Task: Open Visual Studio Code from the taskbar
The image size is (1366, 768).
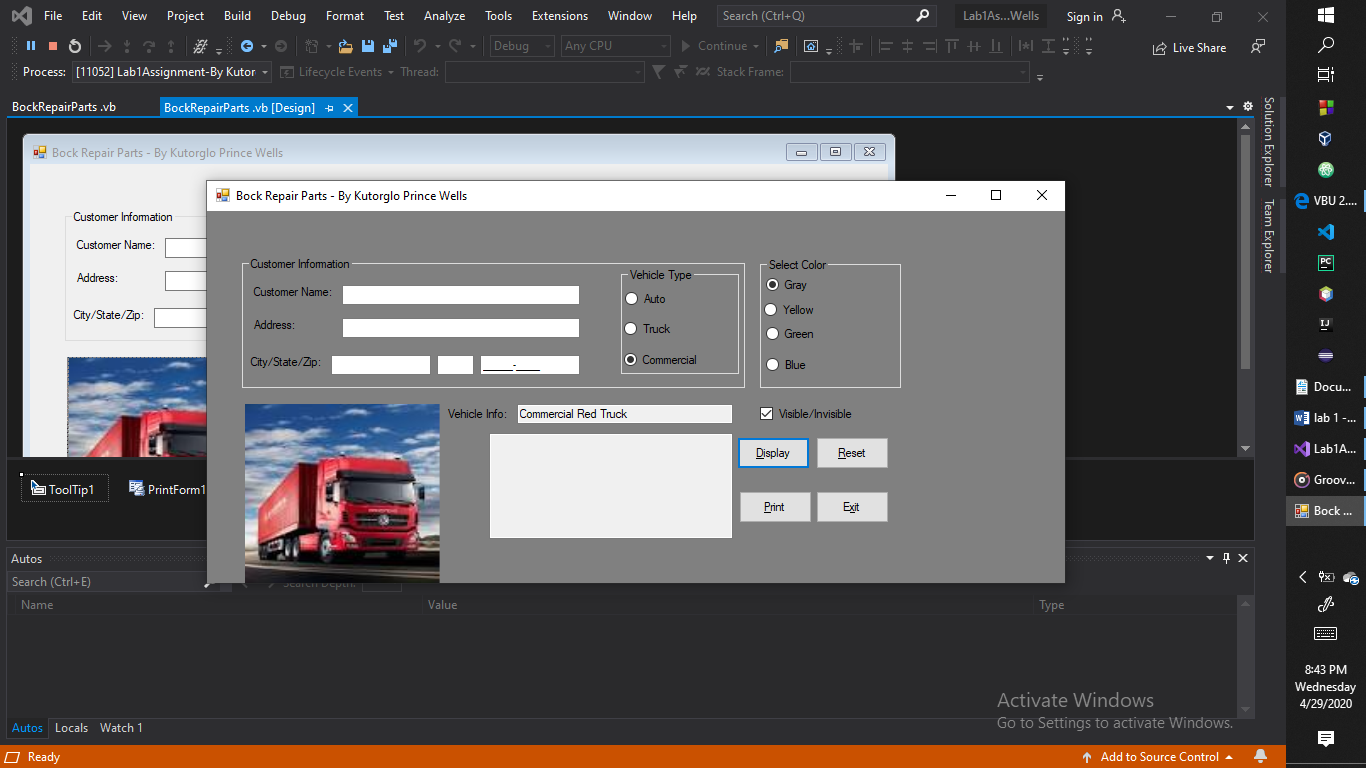Action: 1325,232
